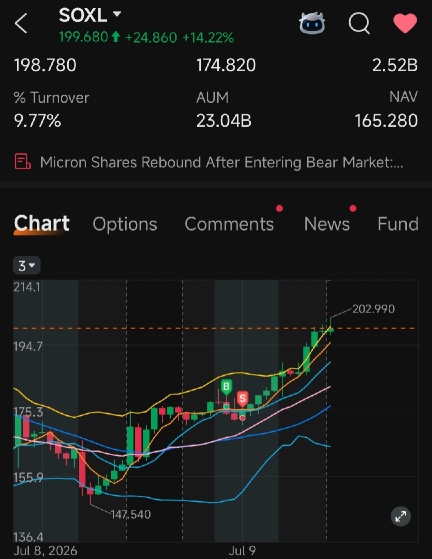Screen dimensions: 432x559
Task: Click the 202.990 high price label
Action: pos(374,309)
